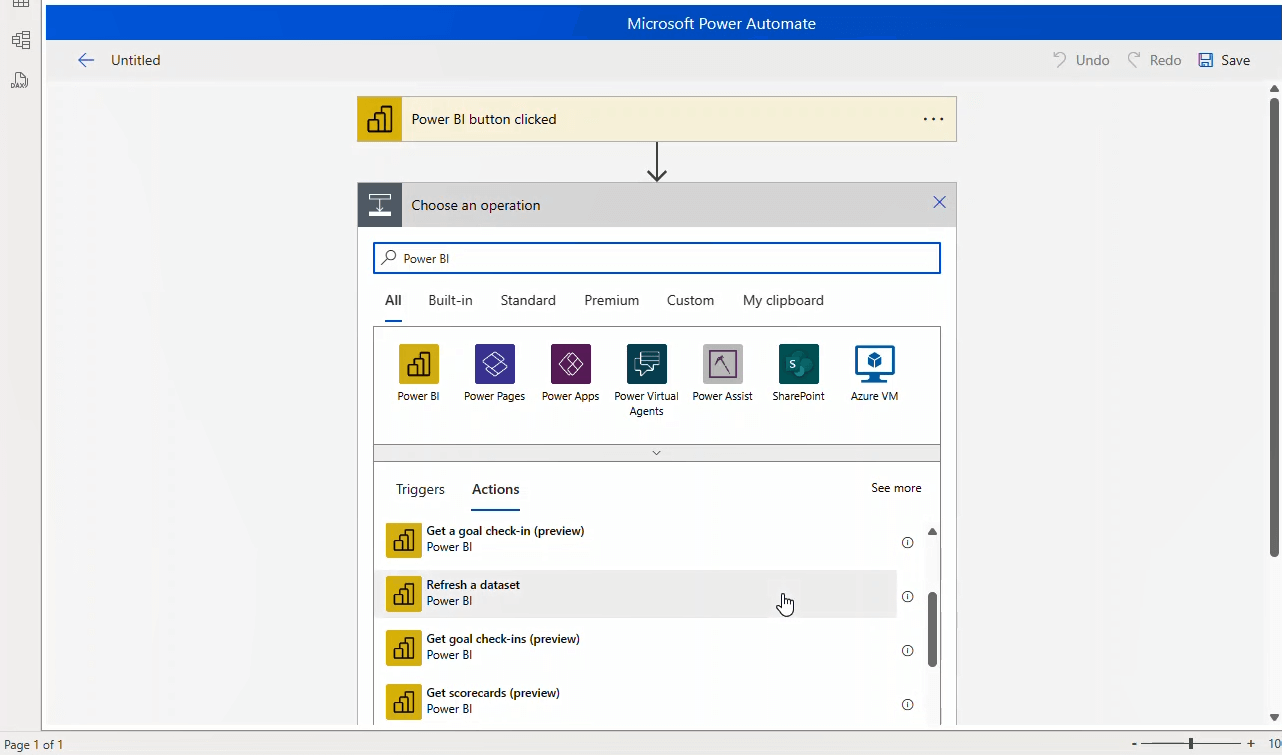The image size is (1282, 755).
Task: Switch to the Premium tab
Action: 611,300
